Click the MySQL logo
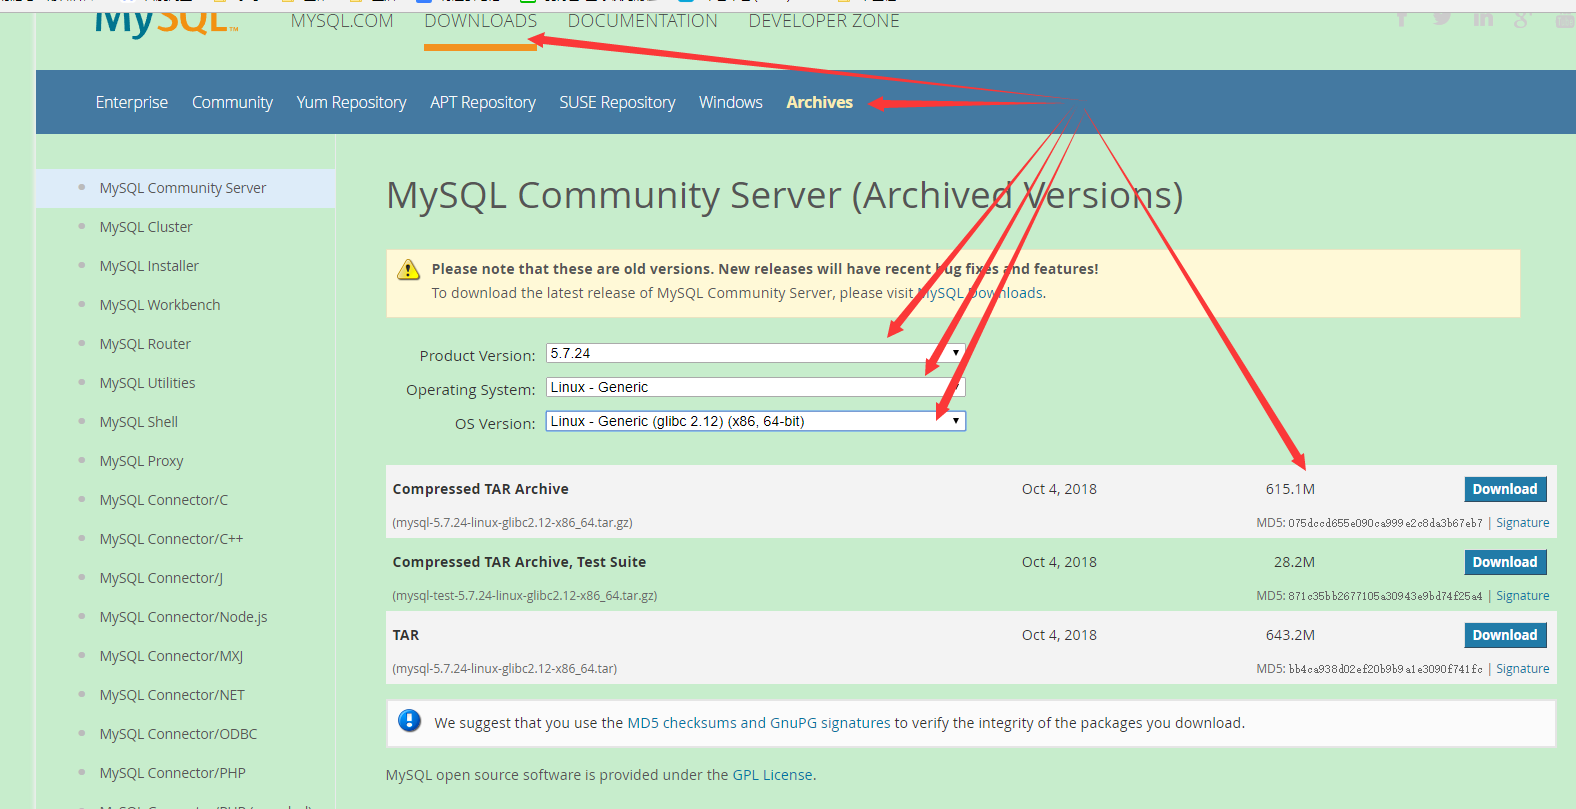The height and width of the screenshot is (809, 1576). [166, 24]
